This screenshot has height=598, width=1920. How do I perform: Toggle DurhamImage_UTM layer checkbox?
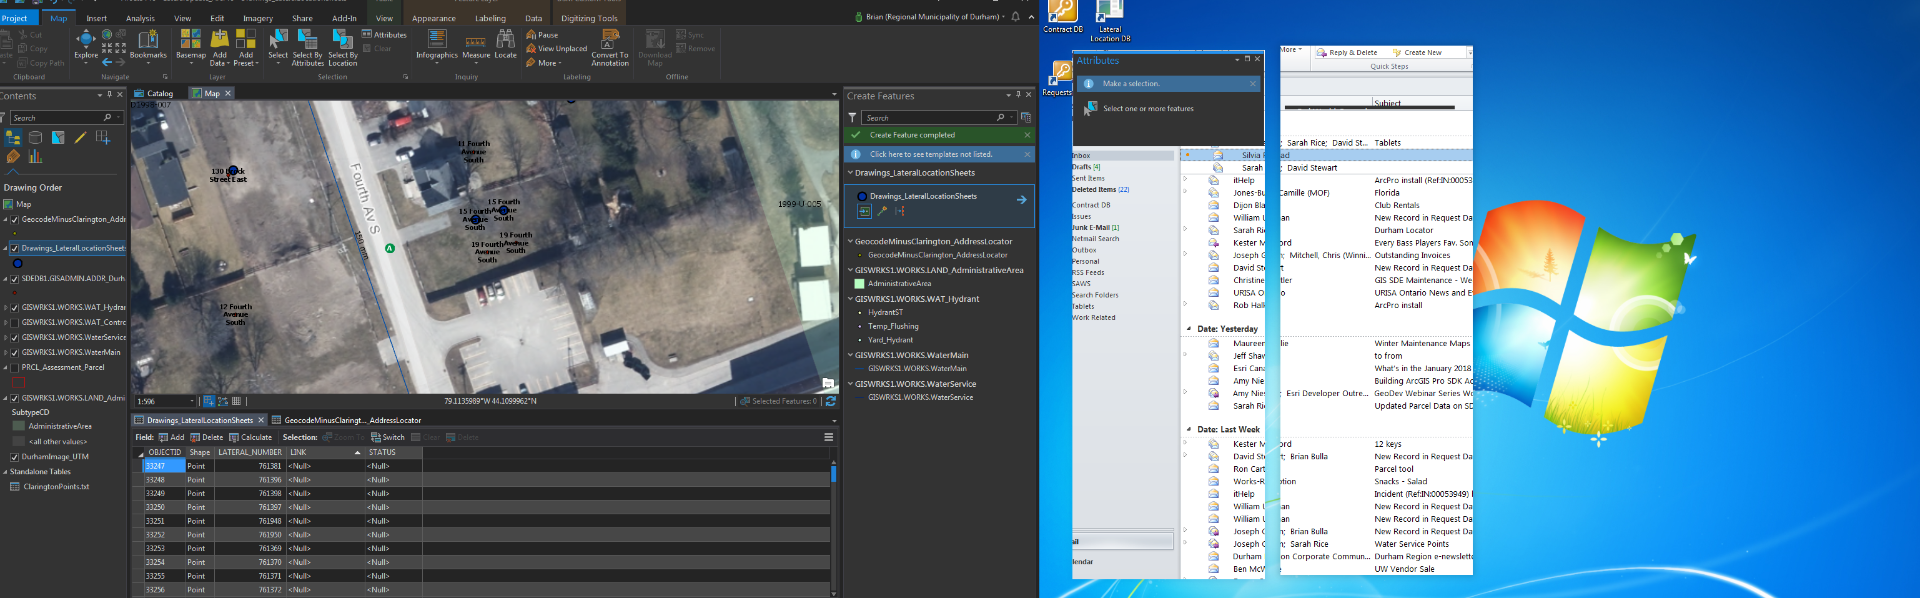point(15,456)
